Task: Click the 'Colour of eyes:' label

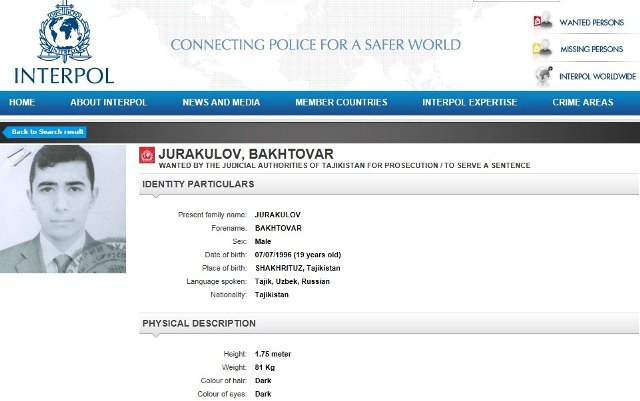Action: point(222,394)
